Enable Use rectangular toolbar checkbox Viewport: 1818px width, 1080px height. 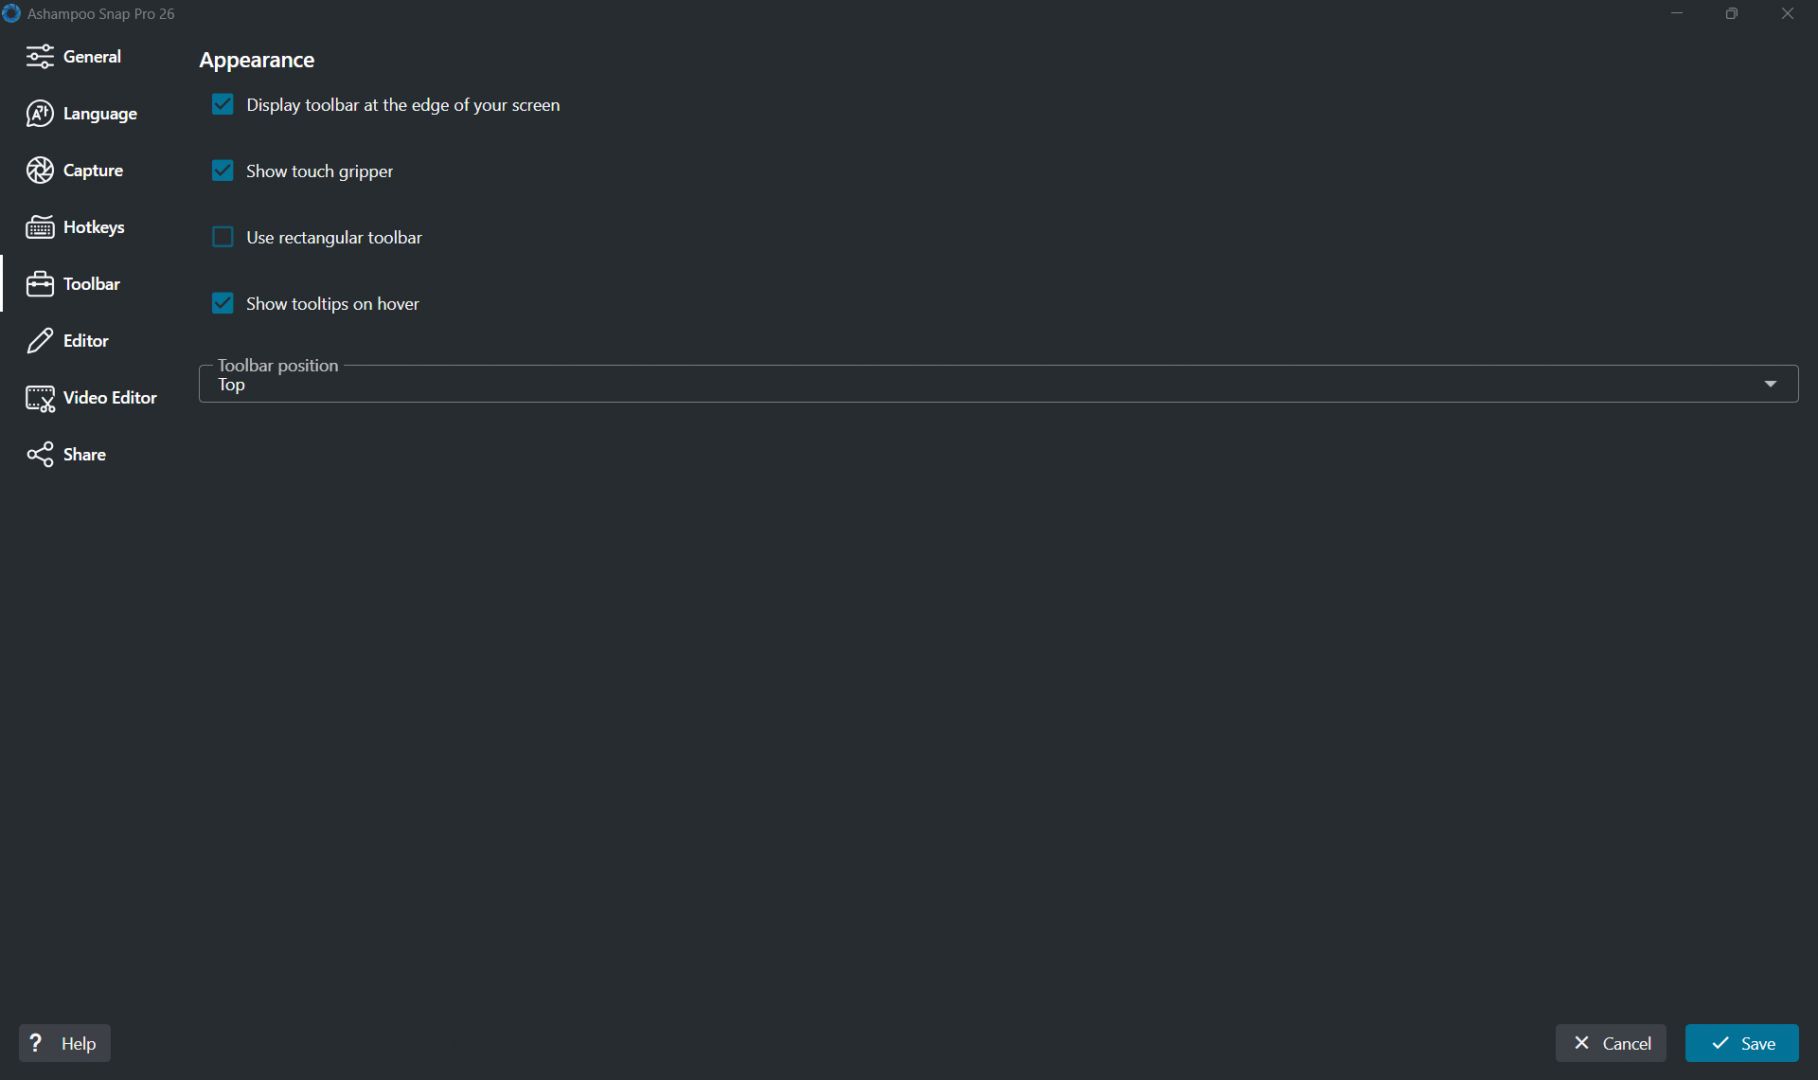(222, 237)
